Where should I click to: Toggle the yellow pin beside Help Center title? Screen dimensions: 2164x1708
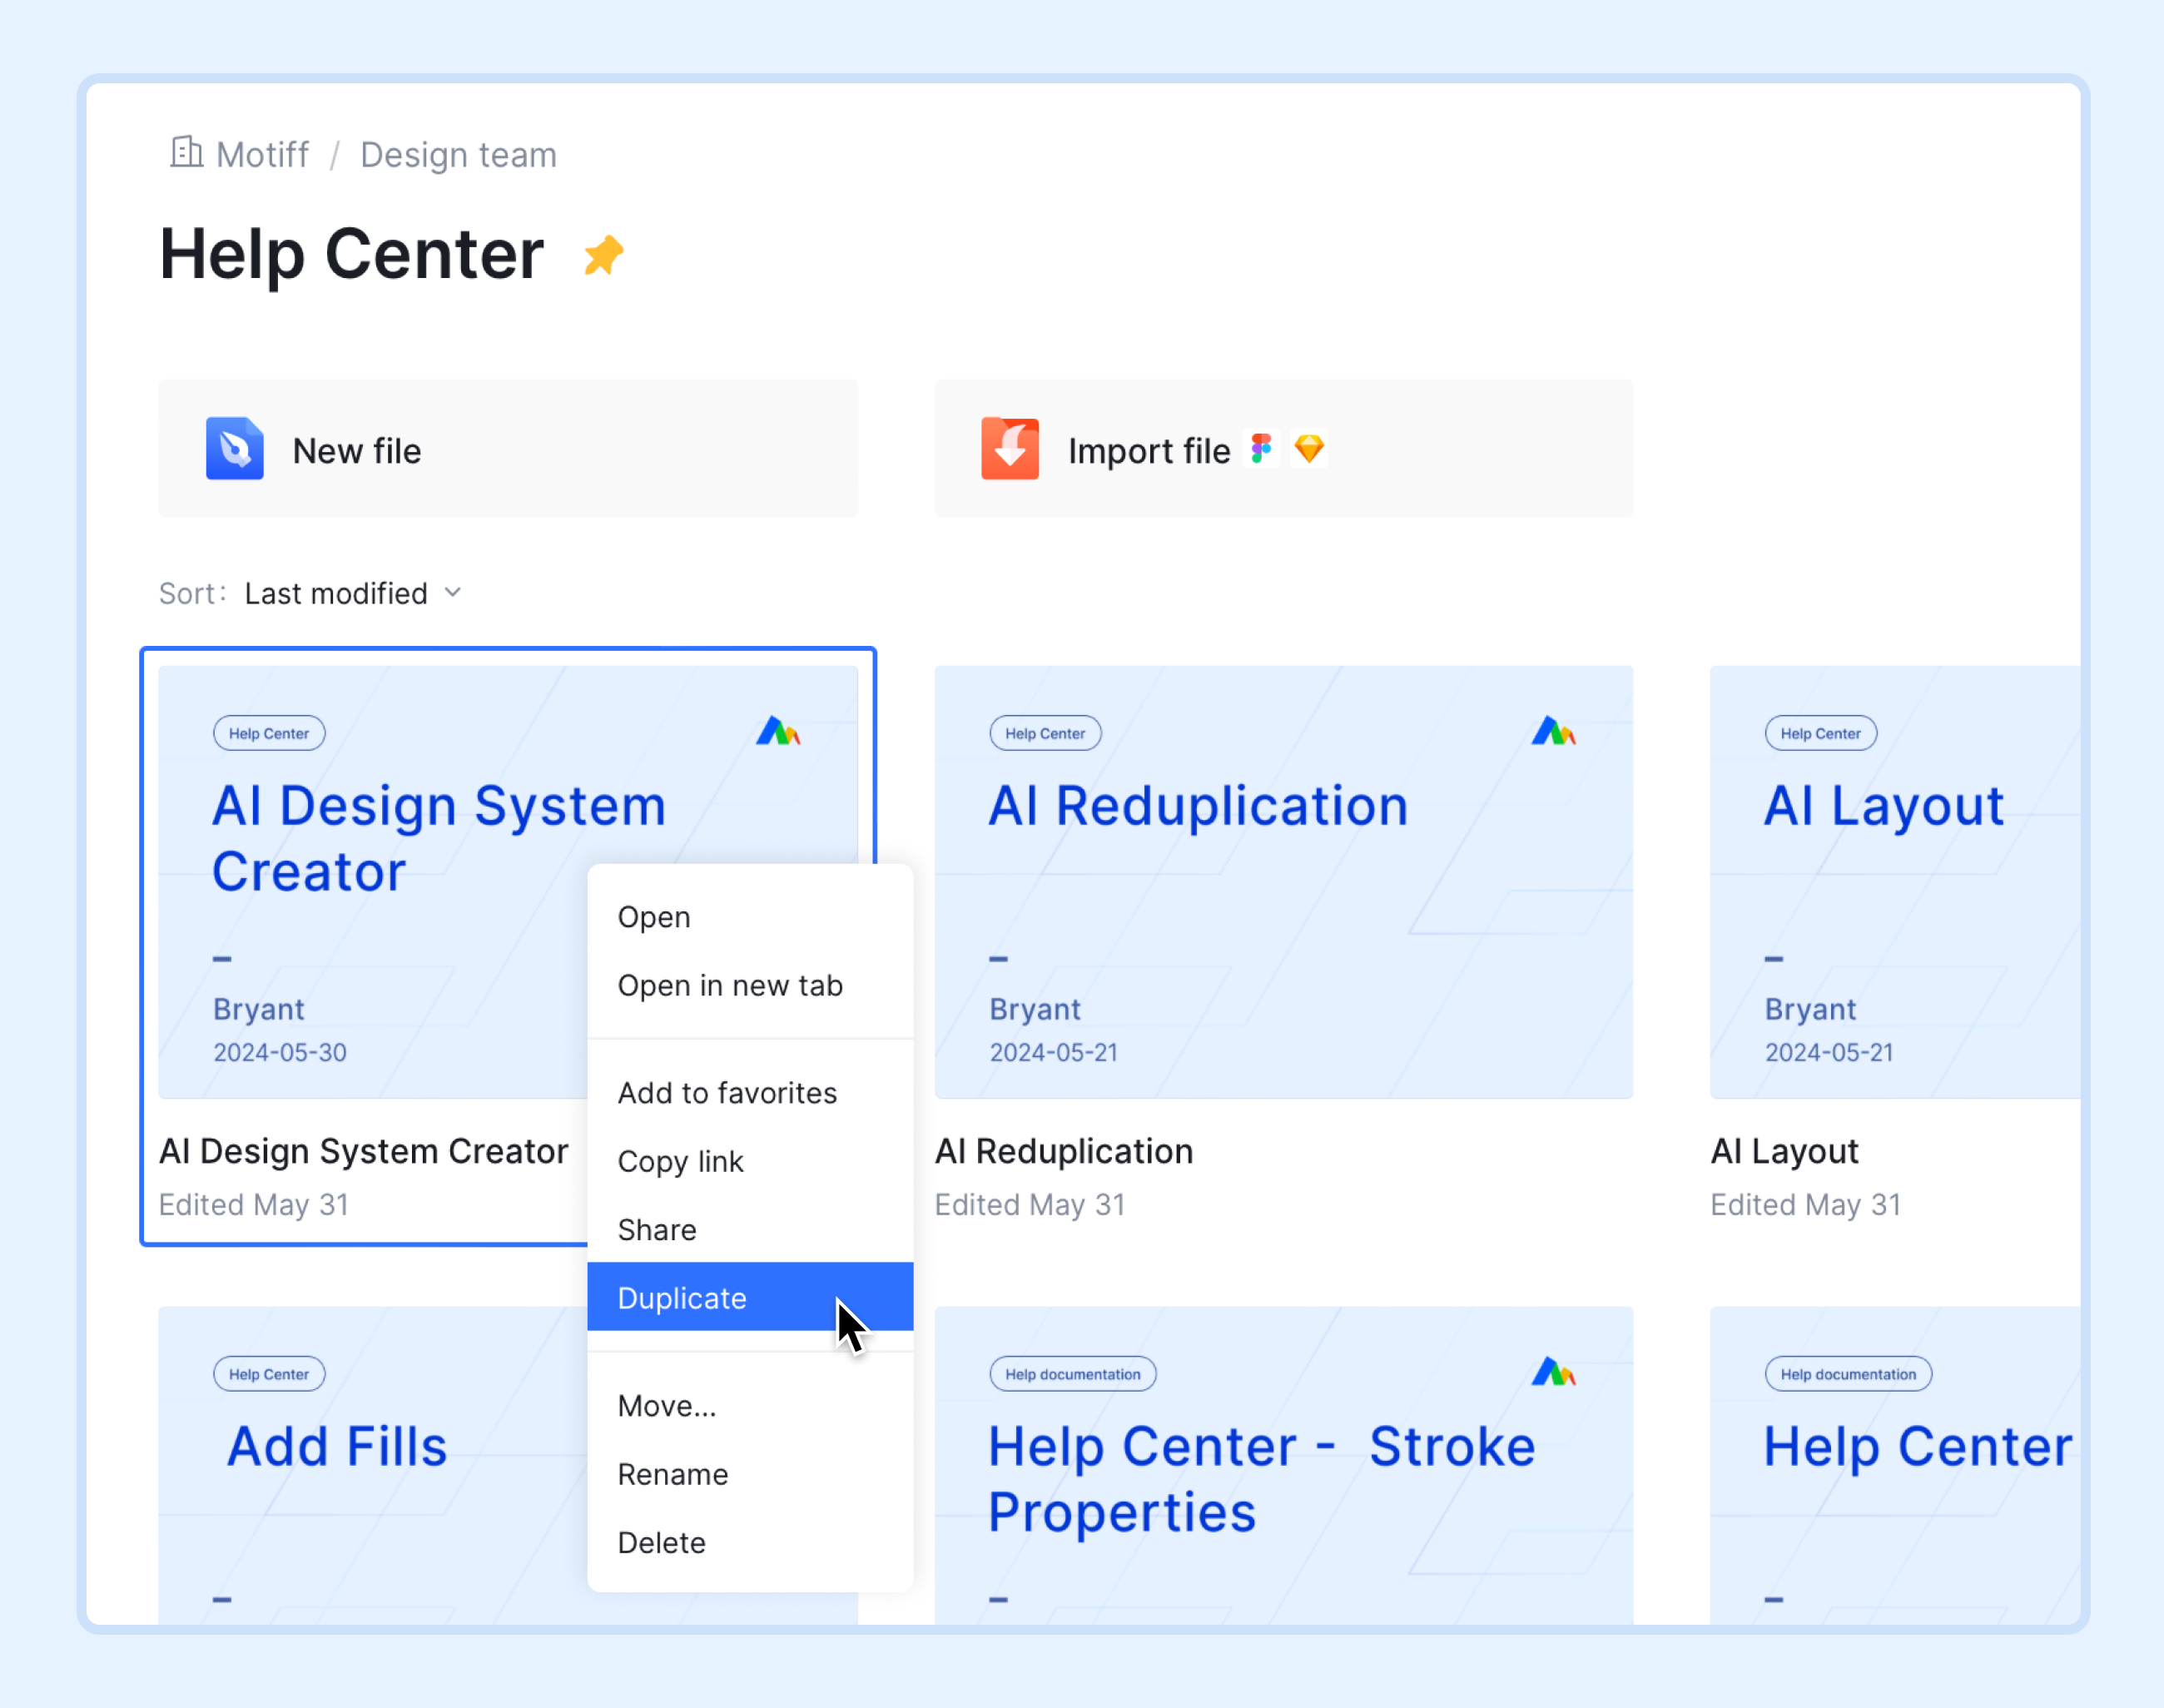point(604,255)
